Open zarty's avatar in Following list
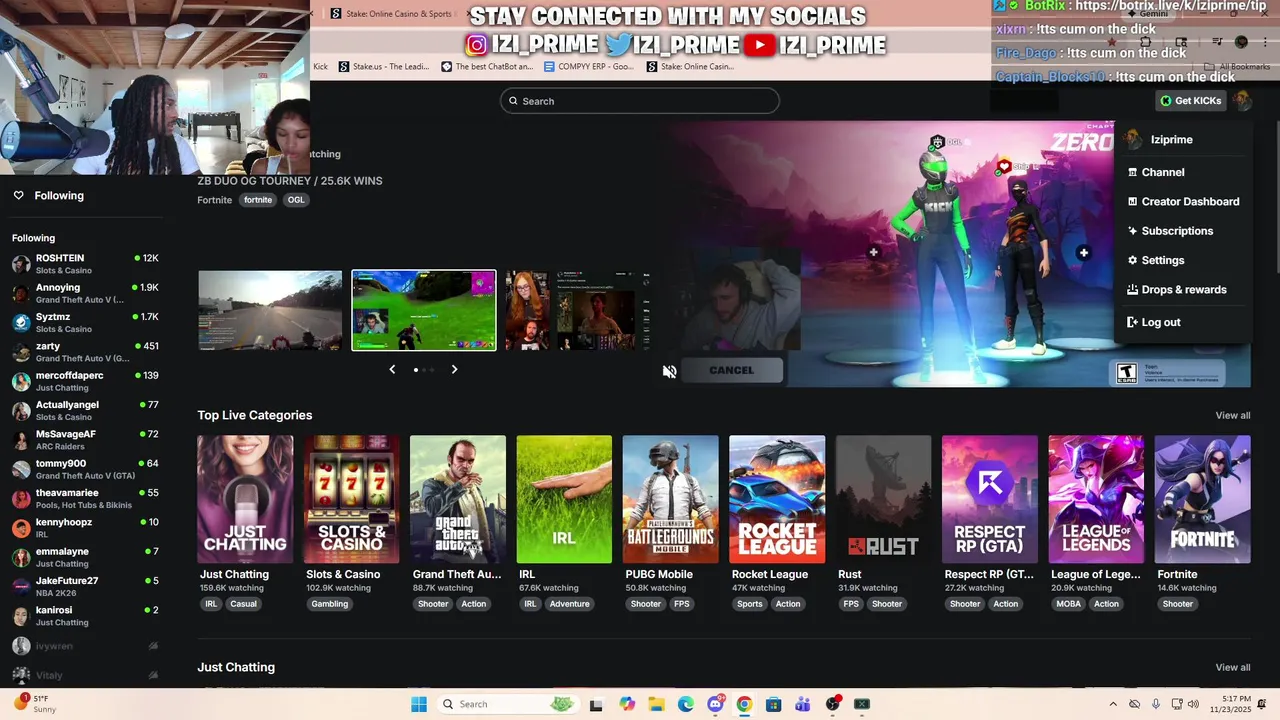The width and height of the screenshot is (1280, 720). (x=21, y=352)
